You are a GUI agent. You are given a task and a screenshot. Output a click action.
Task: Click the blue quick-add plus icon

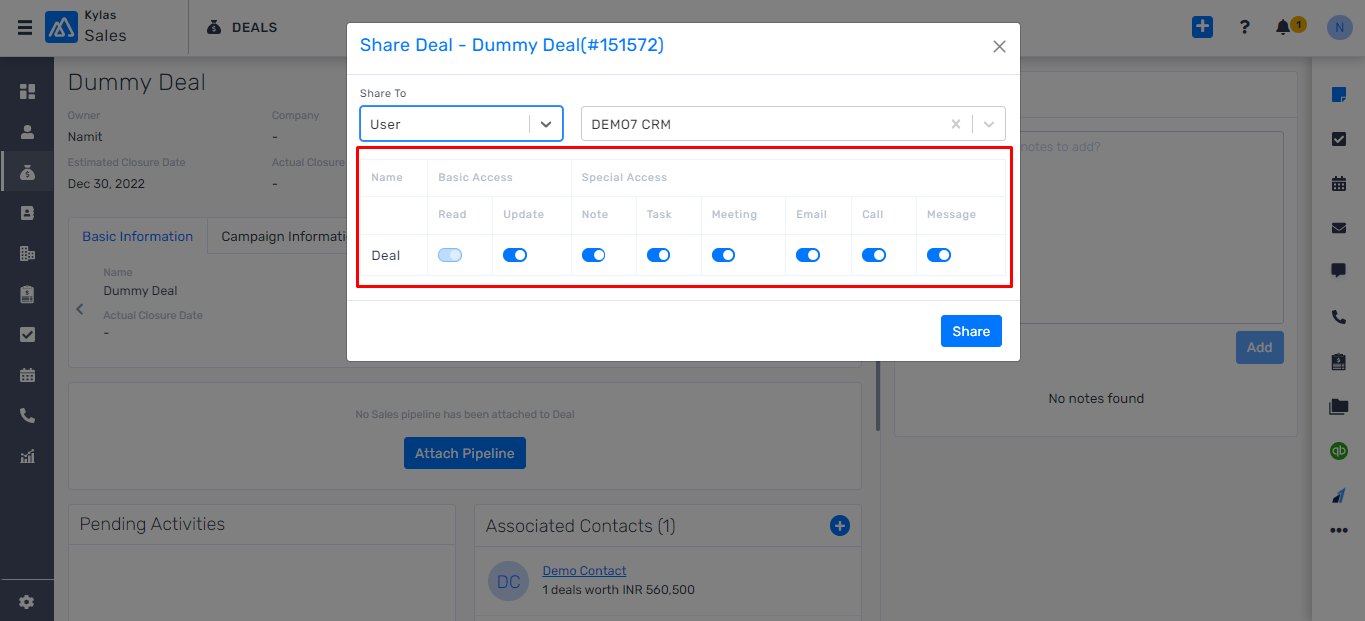point(1202,27)
